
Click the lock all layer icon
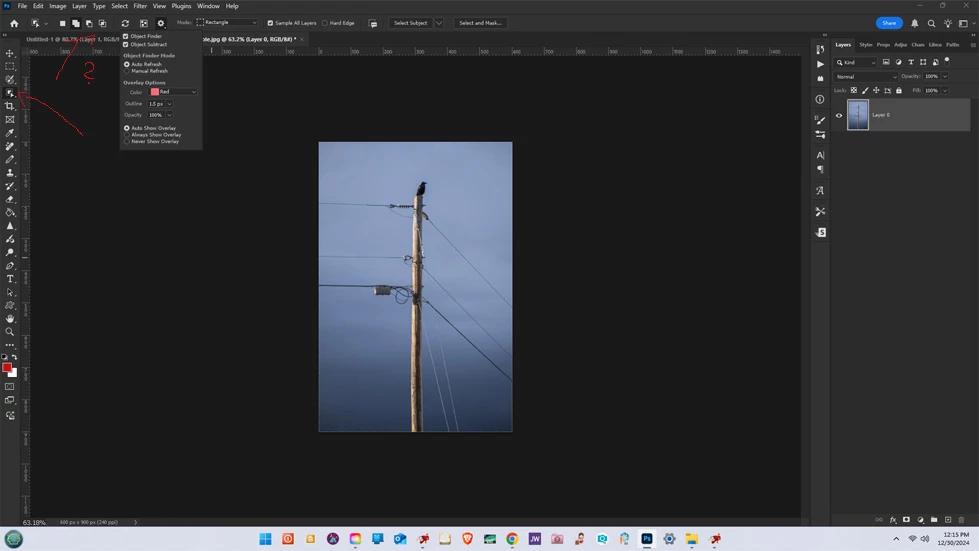coord(899,90)
